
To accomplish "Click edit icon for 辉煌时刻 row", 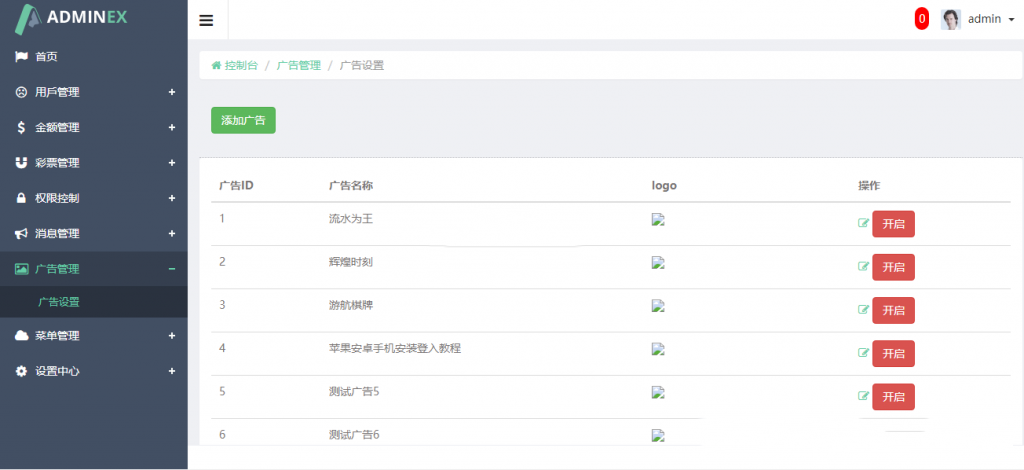I will pyautogui.click(x=863, y=267).
